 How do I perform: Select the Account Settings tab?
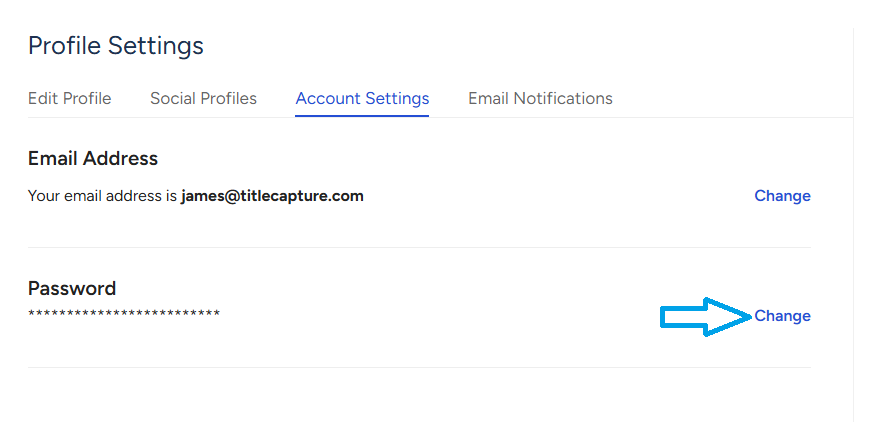coord(362,98)
